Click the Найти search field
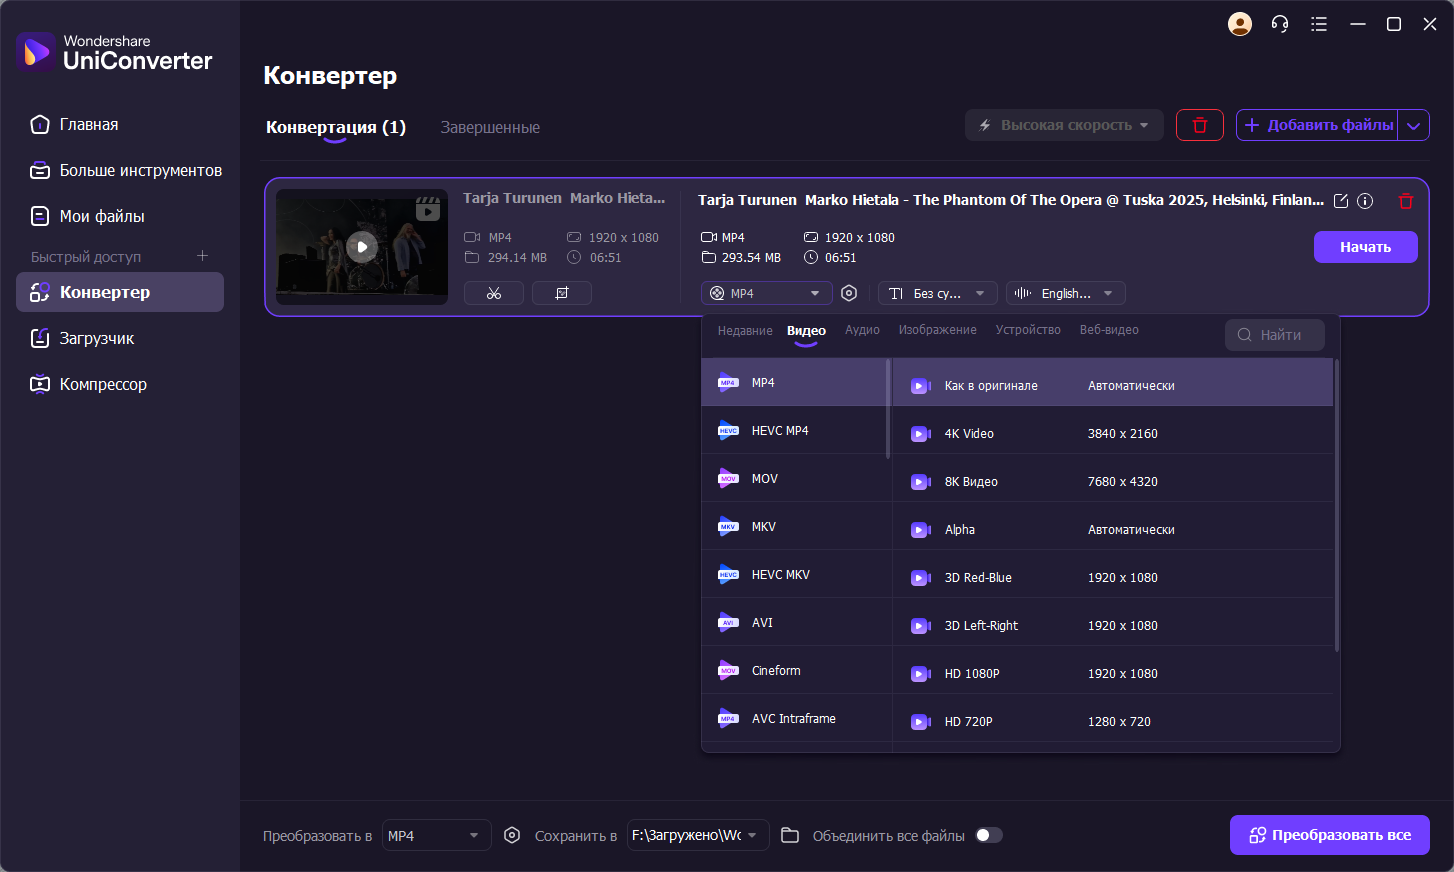Viewport: 1454px width, 872px height. [x=1275, y=335]
